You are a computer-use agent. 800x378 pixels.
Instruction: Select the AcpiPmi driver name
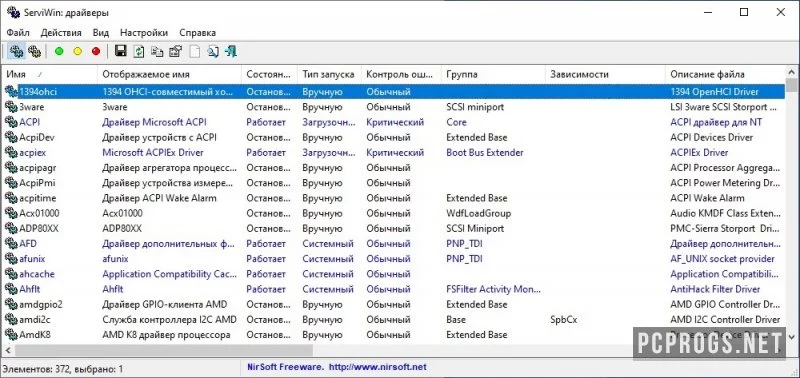pyautogui.click(x=37, y=183)
